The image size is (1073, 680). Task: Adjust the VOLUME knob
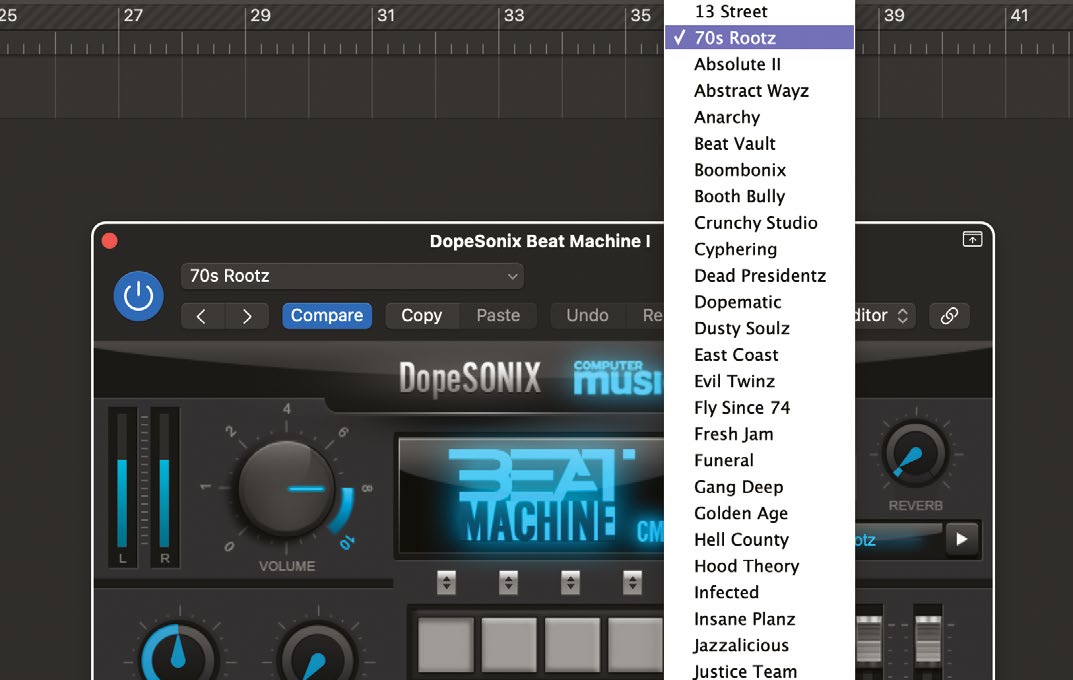[287, 488]
